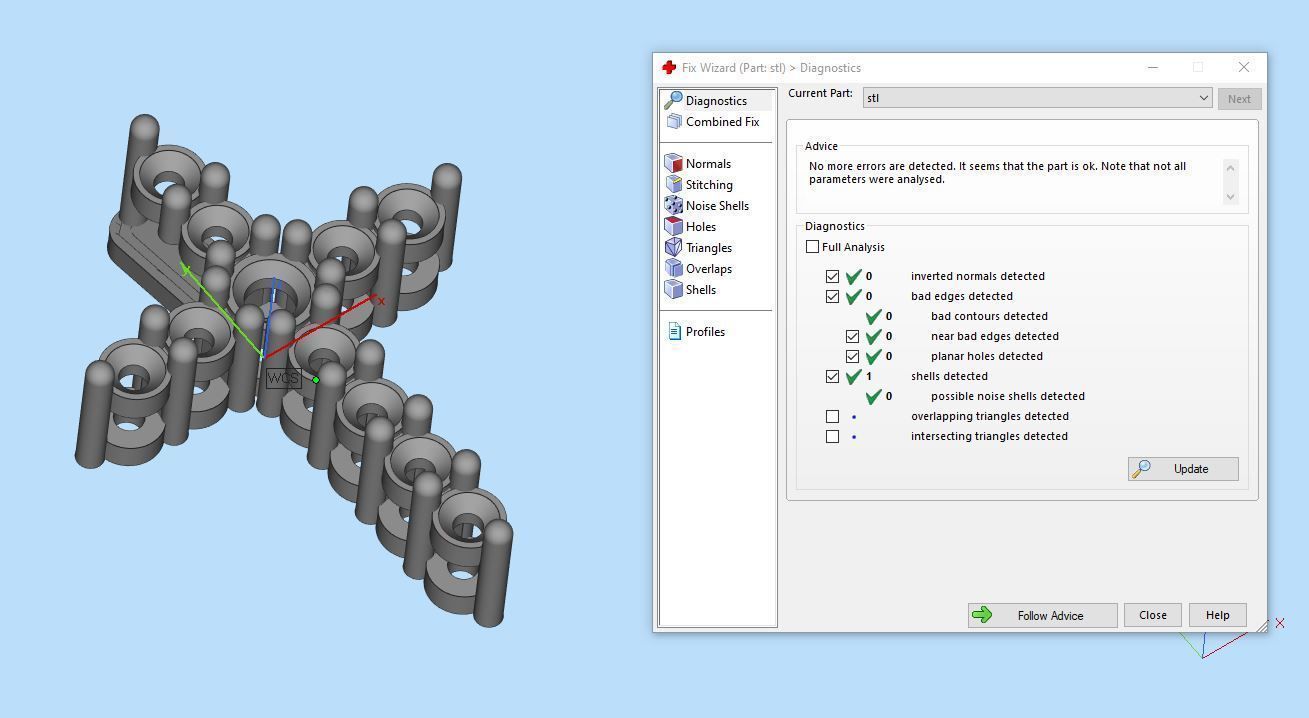Image resolution: width=1309 pixels, height=718 pixels.
Task: Go to the Stitching page
Action: click(x=709, y=185)
